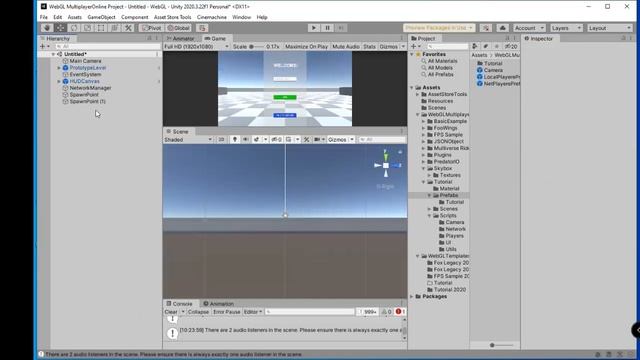
Task: Click the Step frame button
Action: tap(341, 28)
